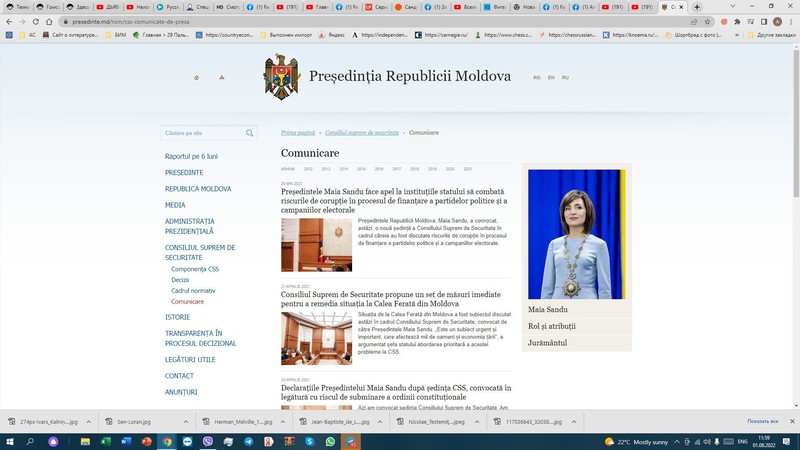
Task: Switch language to RU
Action: [x=565, y=78]
